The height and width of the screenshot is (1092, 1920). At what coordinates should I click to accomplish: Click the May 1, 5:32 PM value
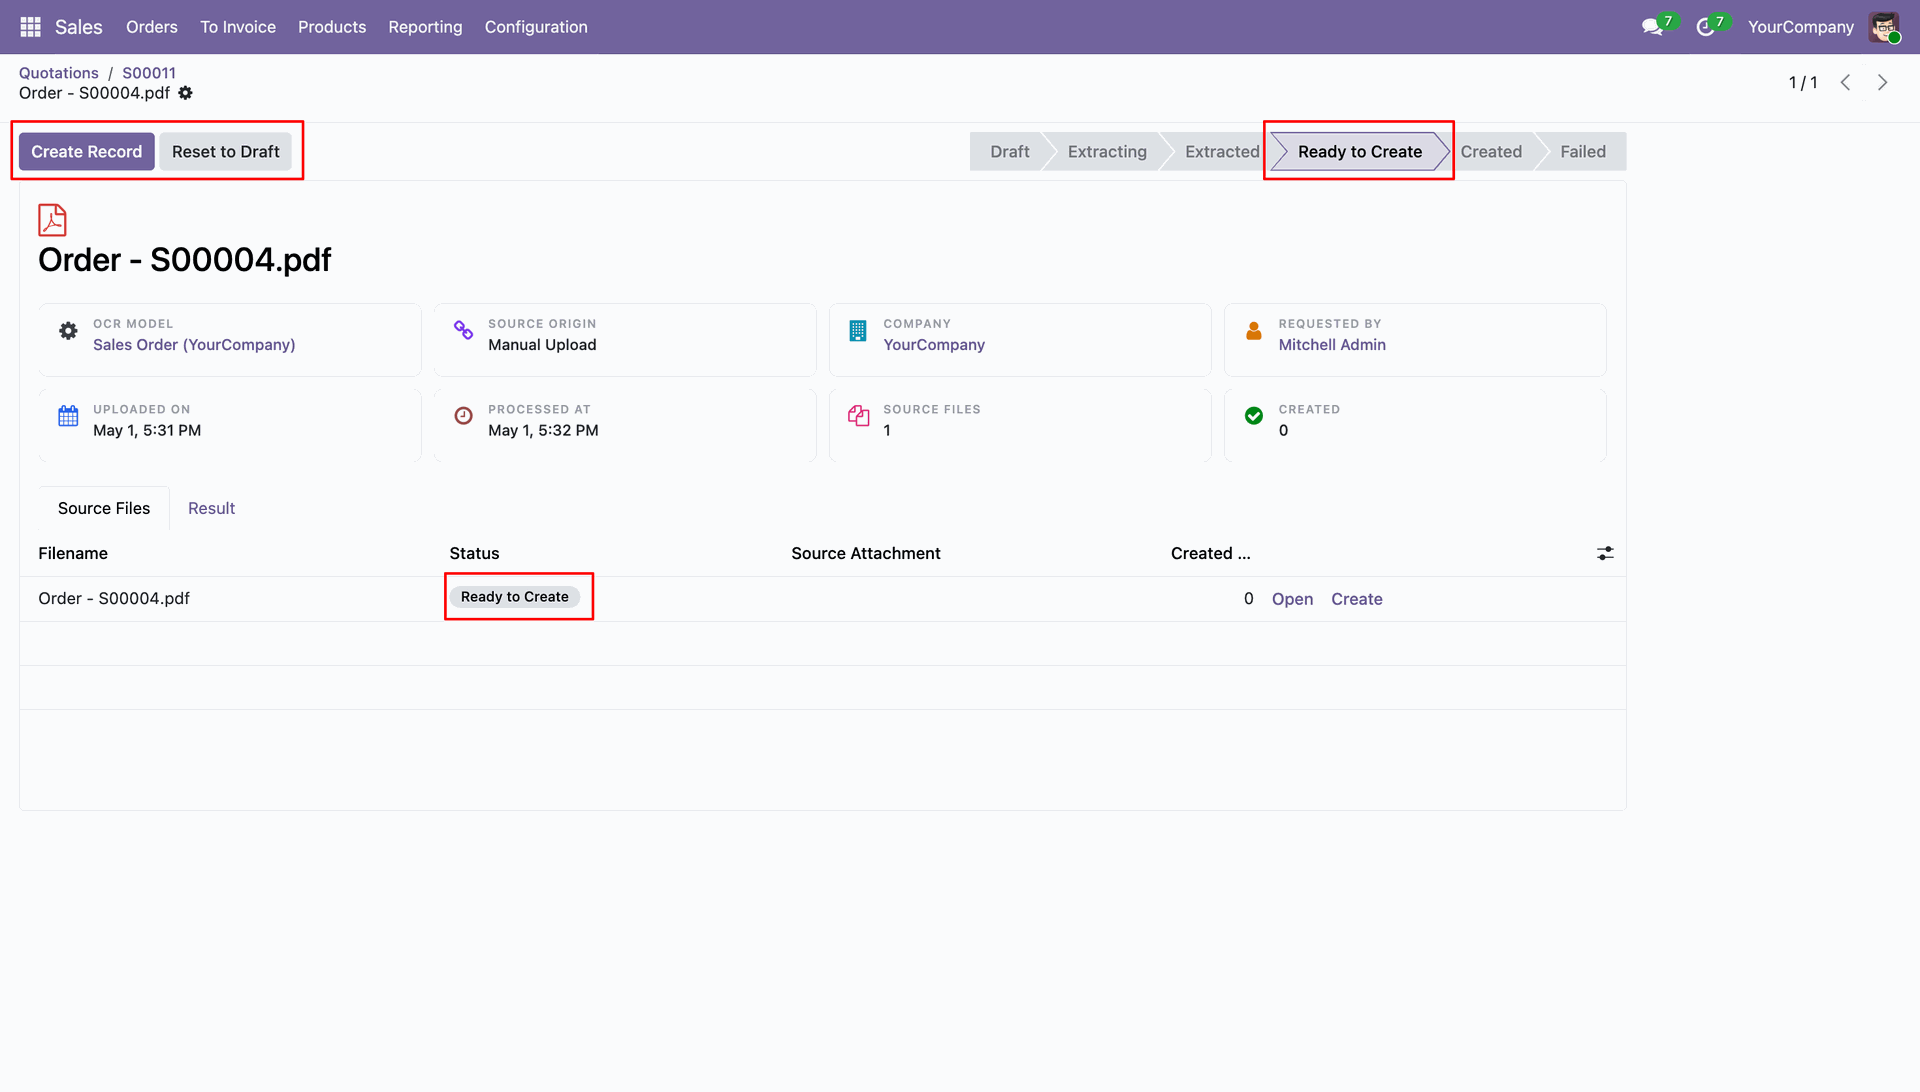click(x=543, y=431)
